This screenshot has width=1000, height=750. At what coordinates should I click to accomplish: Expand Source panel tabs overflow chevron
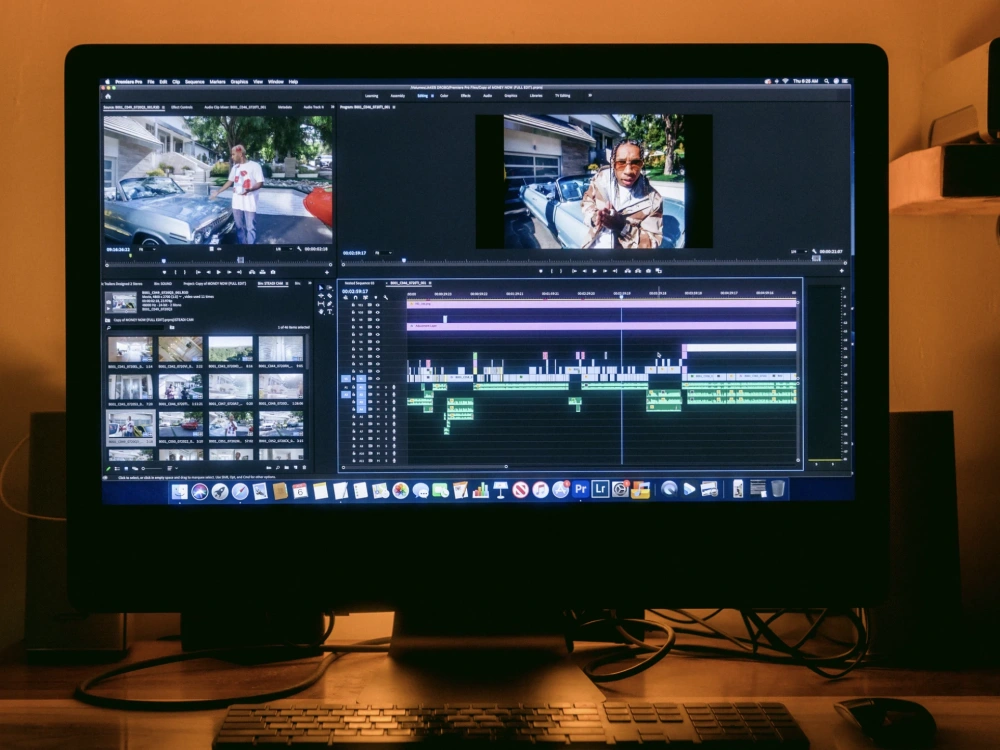331,107
